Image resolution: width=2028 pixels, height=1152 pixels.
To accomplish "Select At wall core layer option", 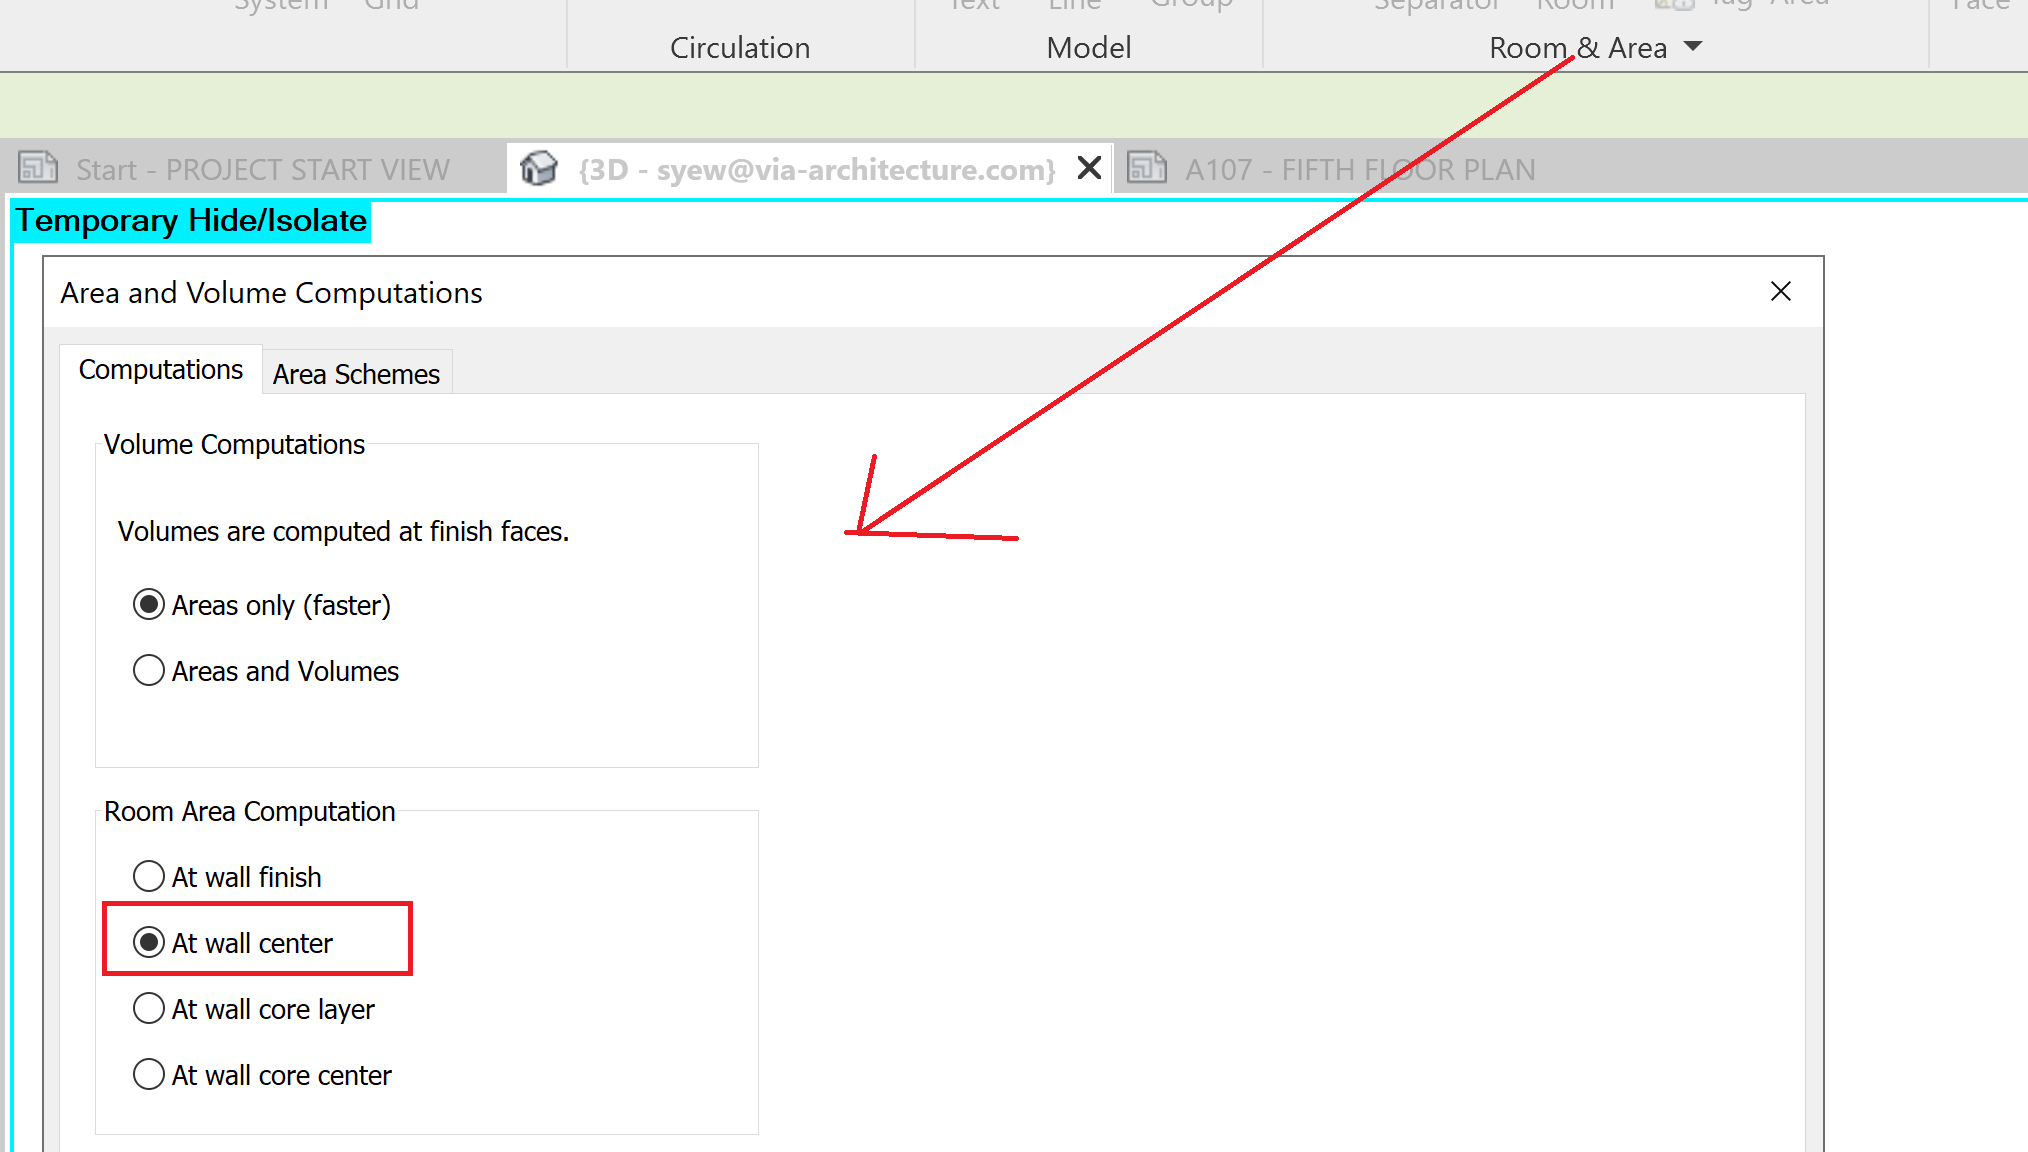I will tap(149, 1009).
